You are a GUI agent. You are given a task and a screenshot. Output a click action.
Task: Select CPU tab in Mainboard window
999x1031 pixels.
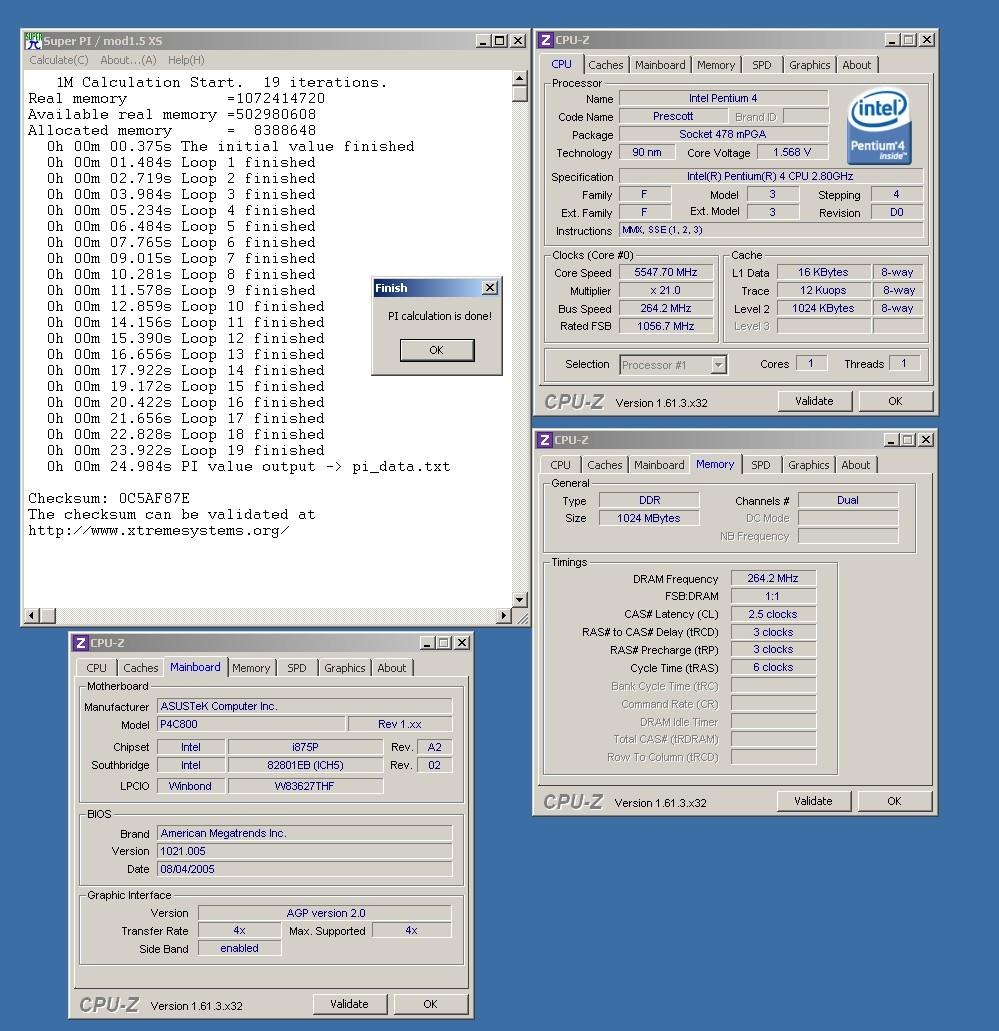click(96, 668)
